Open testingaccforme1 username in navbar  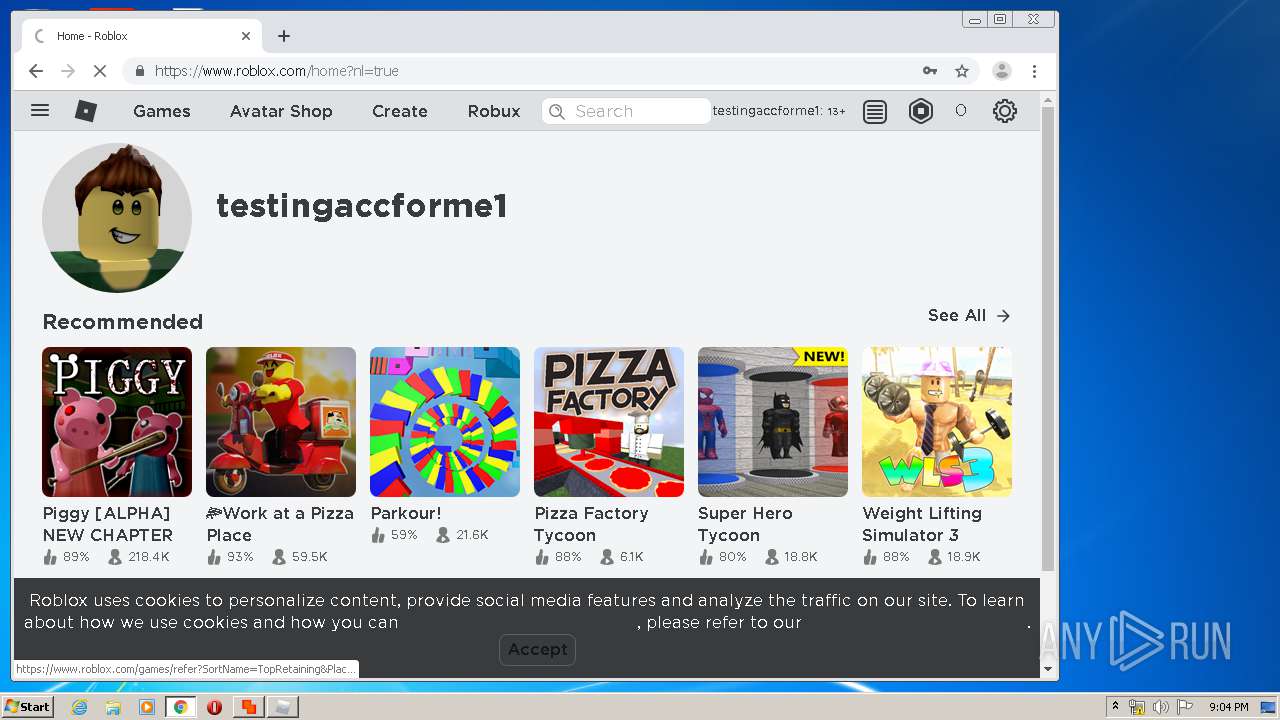pos(767,111)
